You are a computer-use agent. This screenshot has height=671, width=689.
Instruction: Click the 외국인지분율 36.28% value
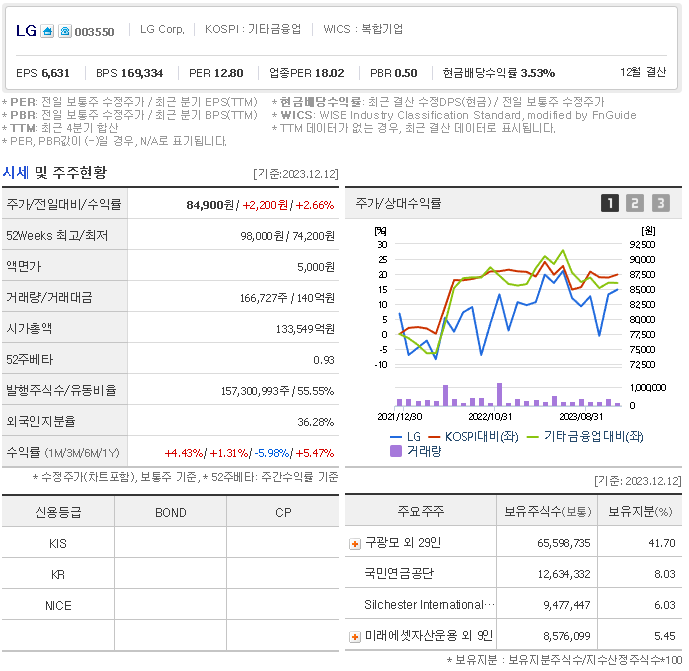pyautogui.click(x=315, y=422)
